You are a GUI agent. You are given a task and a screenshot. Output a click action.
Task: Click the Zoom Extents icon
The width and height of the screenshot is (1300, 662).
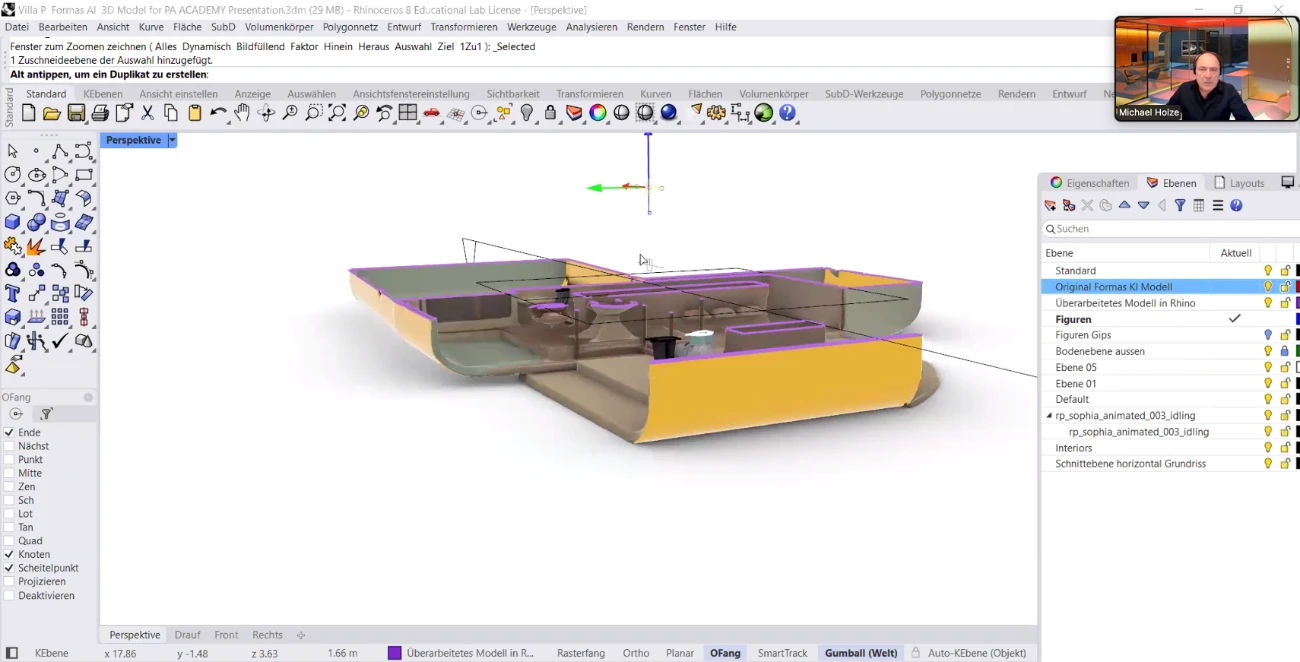coord(337,114)
